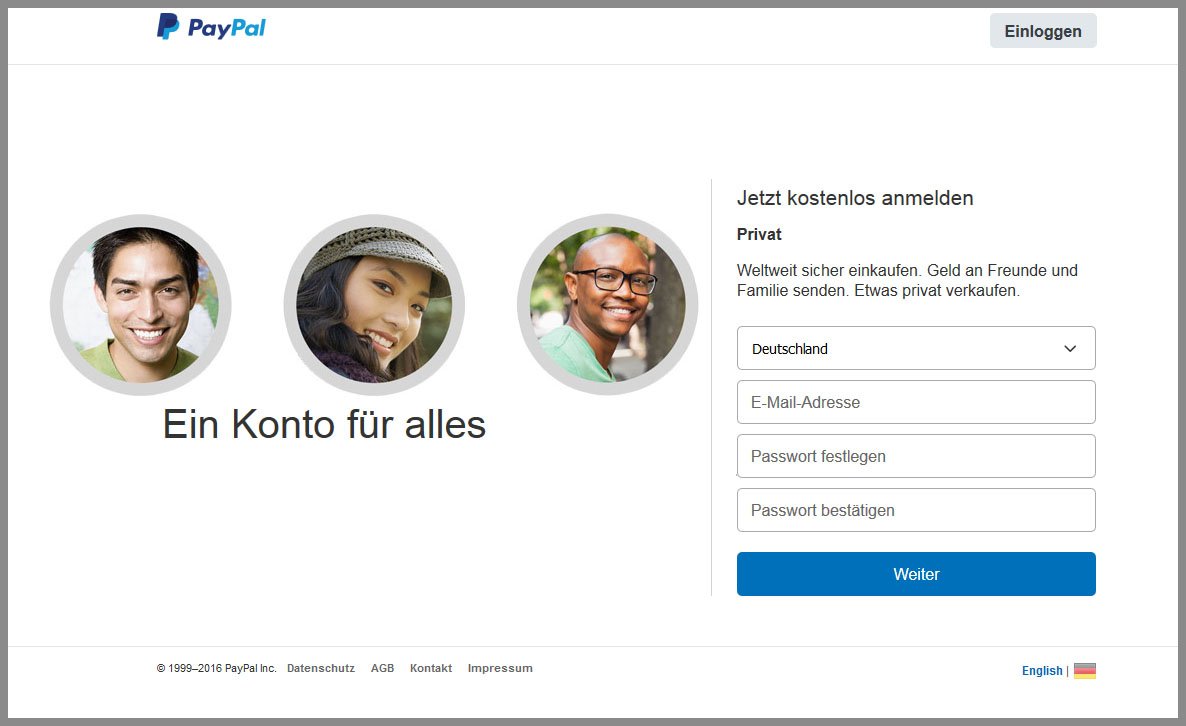Image resolution: width=1186 pixels, height=726 pixels.
Task: Click the PayPal copyright notice text
Action: pos(216,667)
